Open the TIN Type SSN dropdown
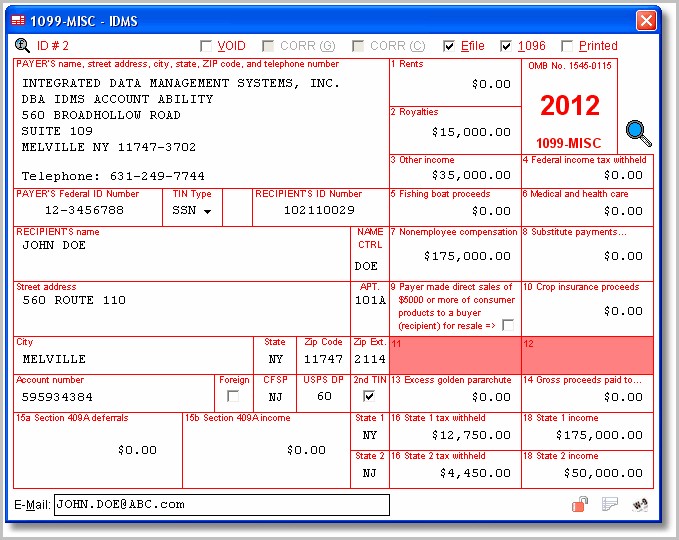 208,211
